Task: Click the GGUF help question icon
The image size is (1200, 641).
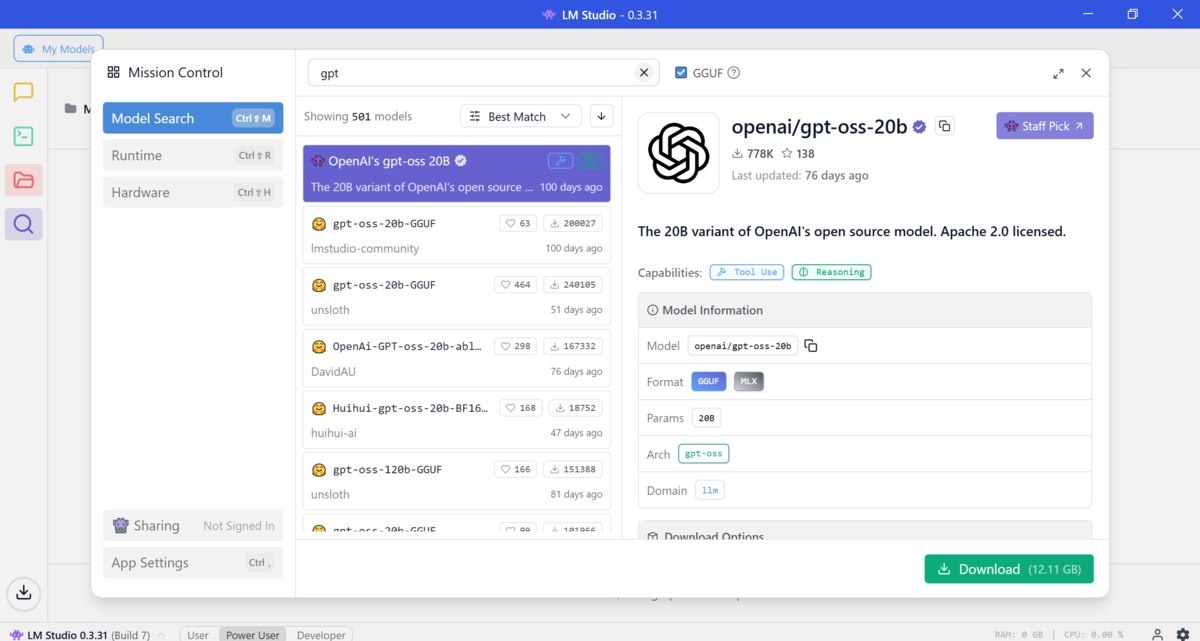Action: click(734, 73)
